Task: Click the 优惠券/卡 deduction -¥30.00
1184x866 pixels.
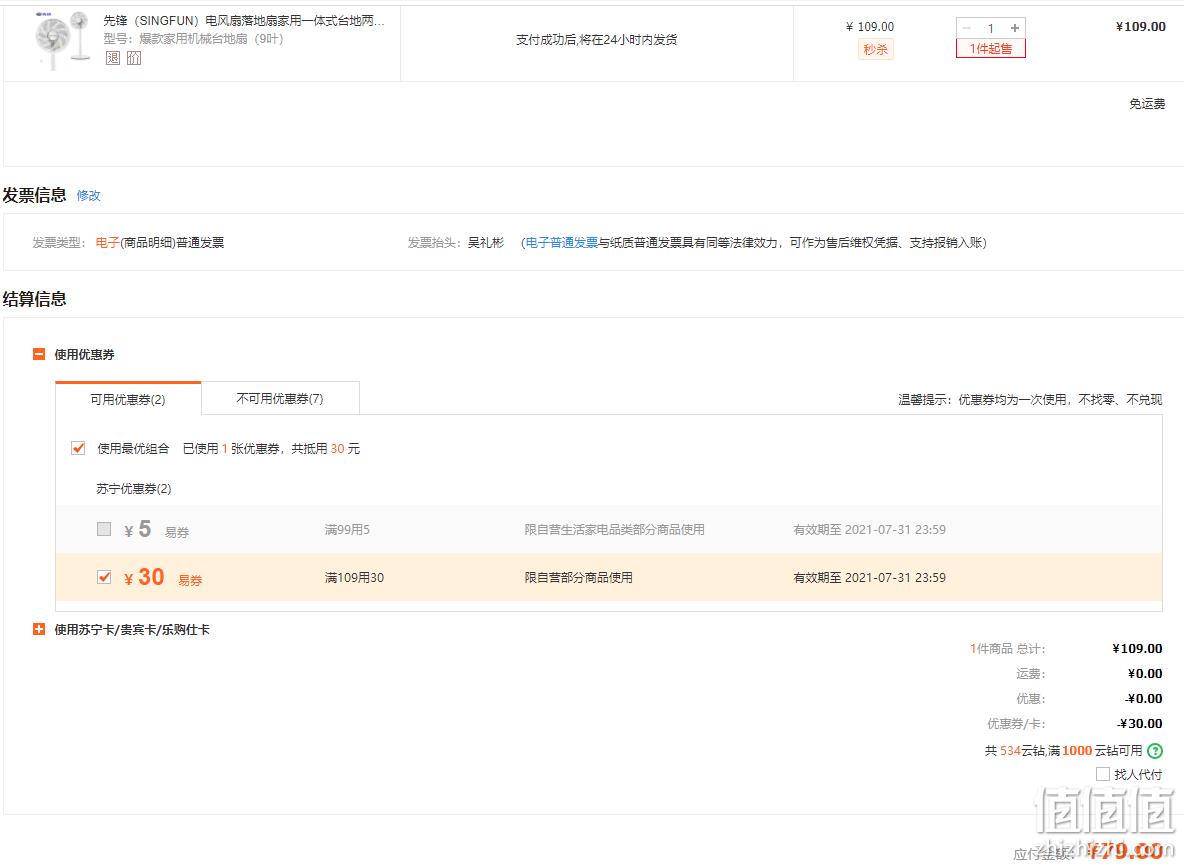Action: [1139, 723]
